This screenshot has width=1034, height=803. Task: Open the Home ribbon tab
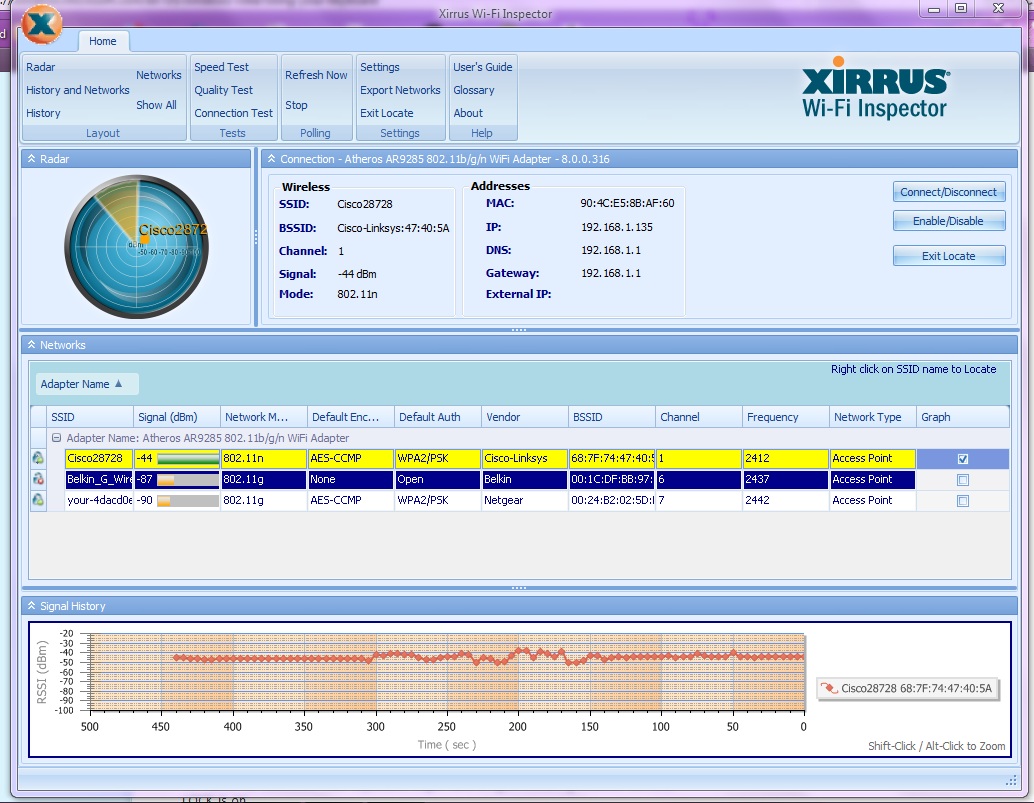tap(103, 41)
